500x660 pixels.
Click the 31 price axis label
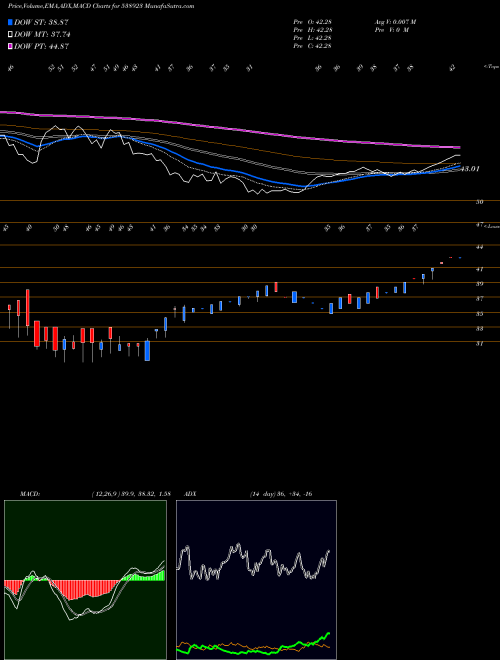click(x=479, y=343)
